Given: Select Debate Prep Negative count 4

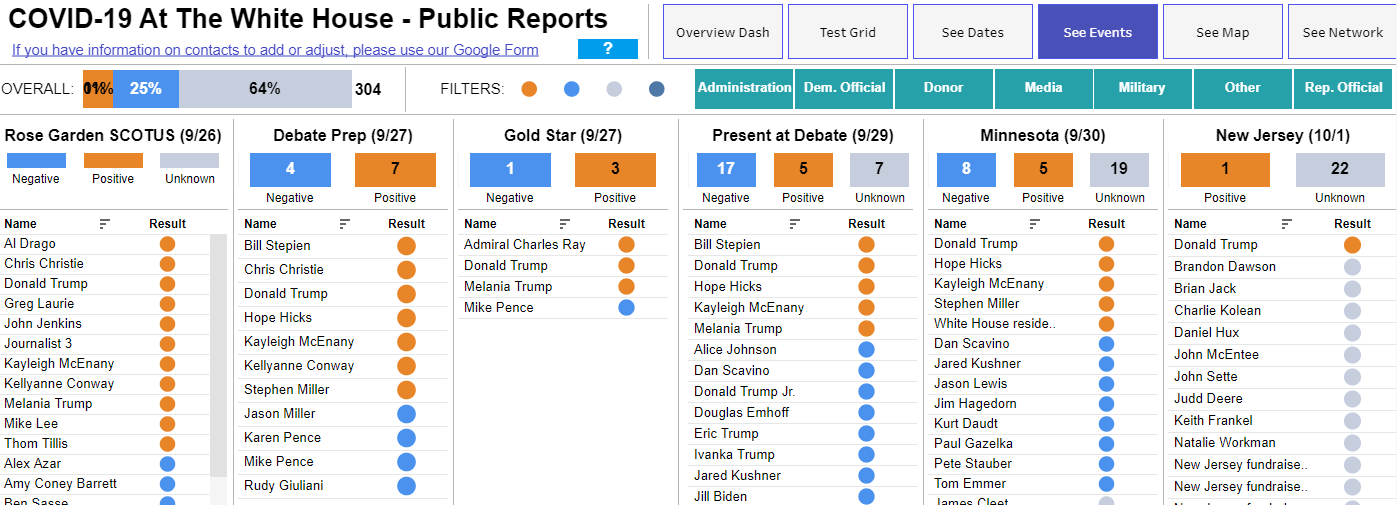Looking at the screenshot, I should (290, 170).
